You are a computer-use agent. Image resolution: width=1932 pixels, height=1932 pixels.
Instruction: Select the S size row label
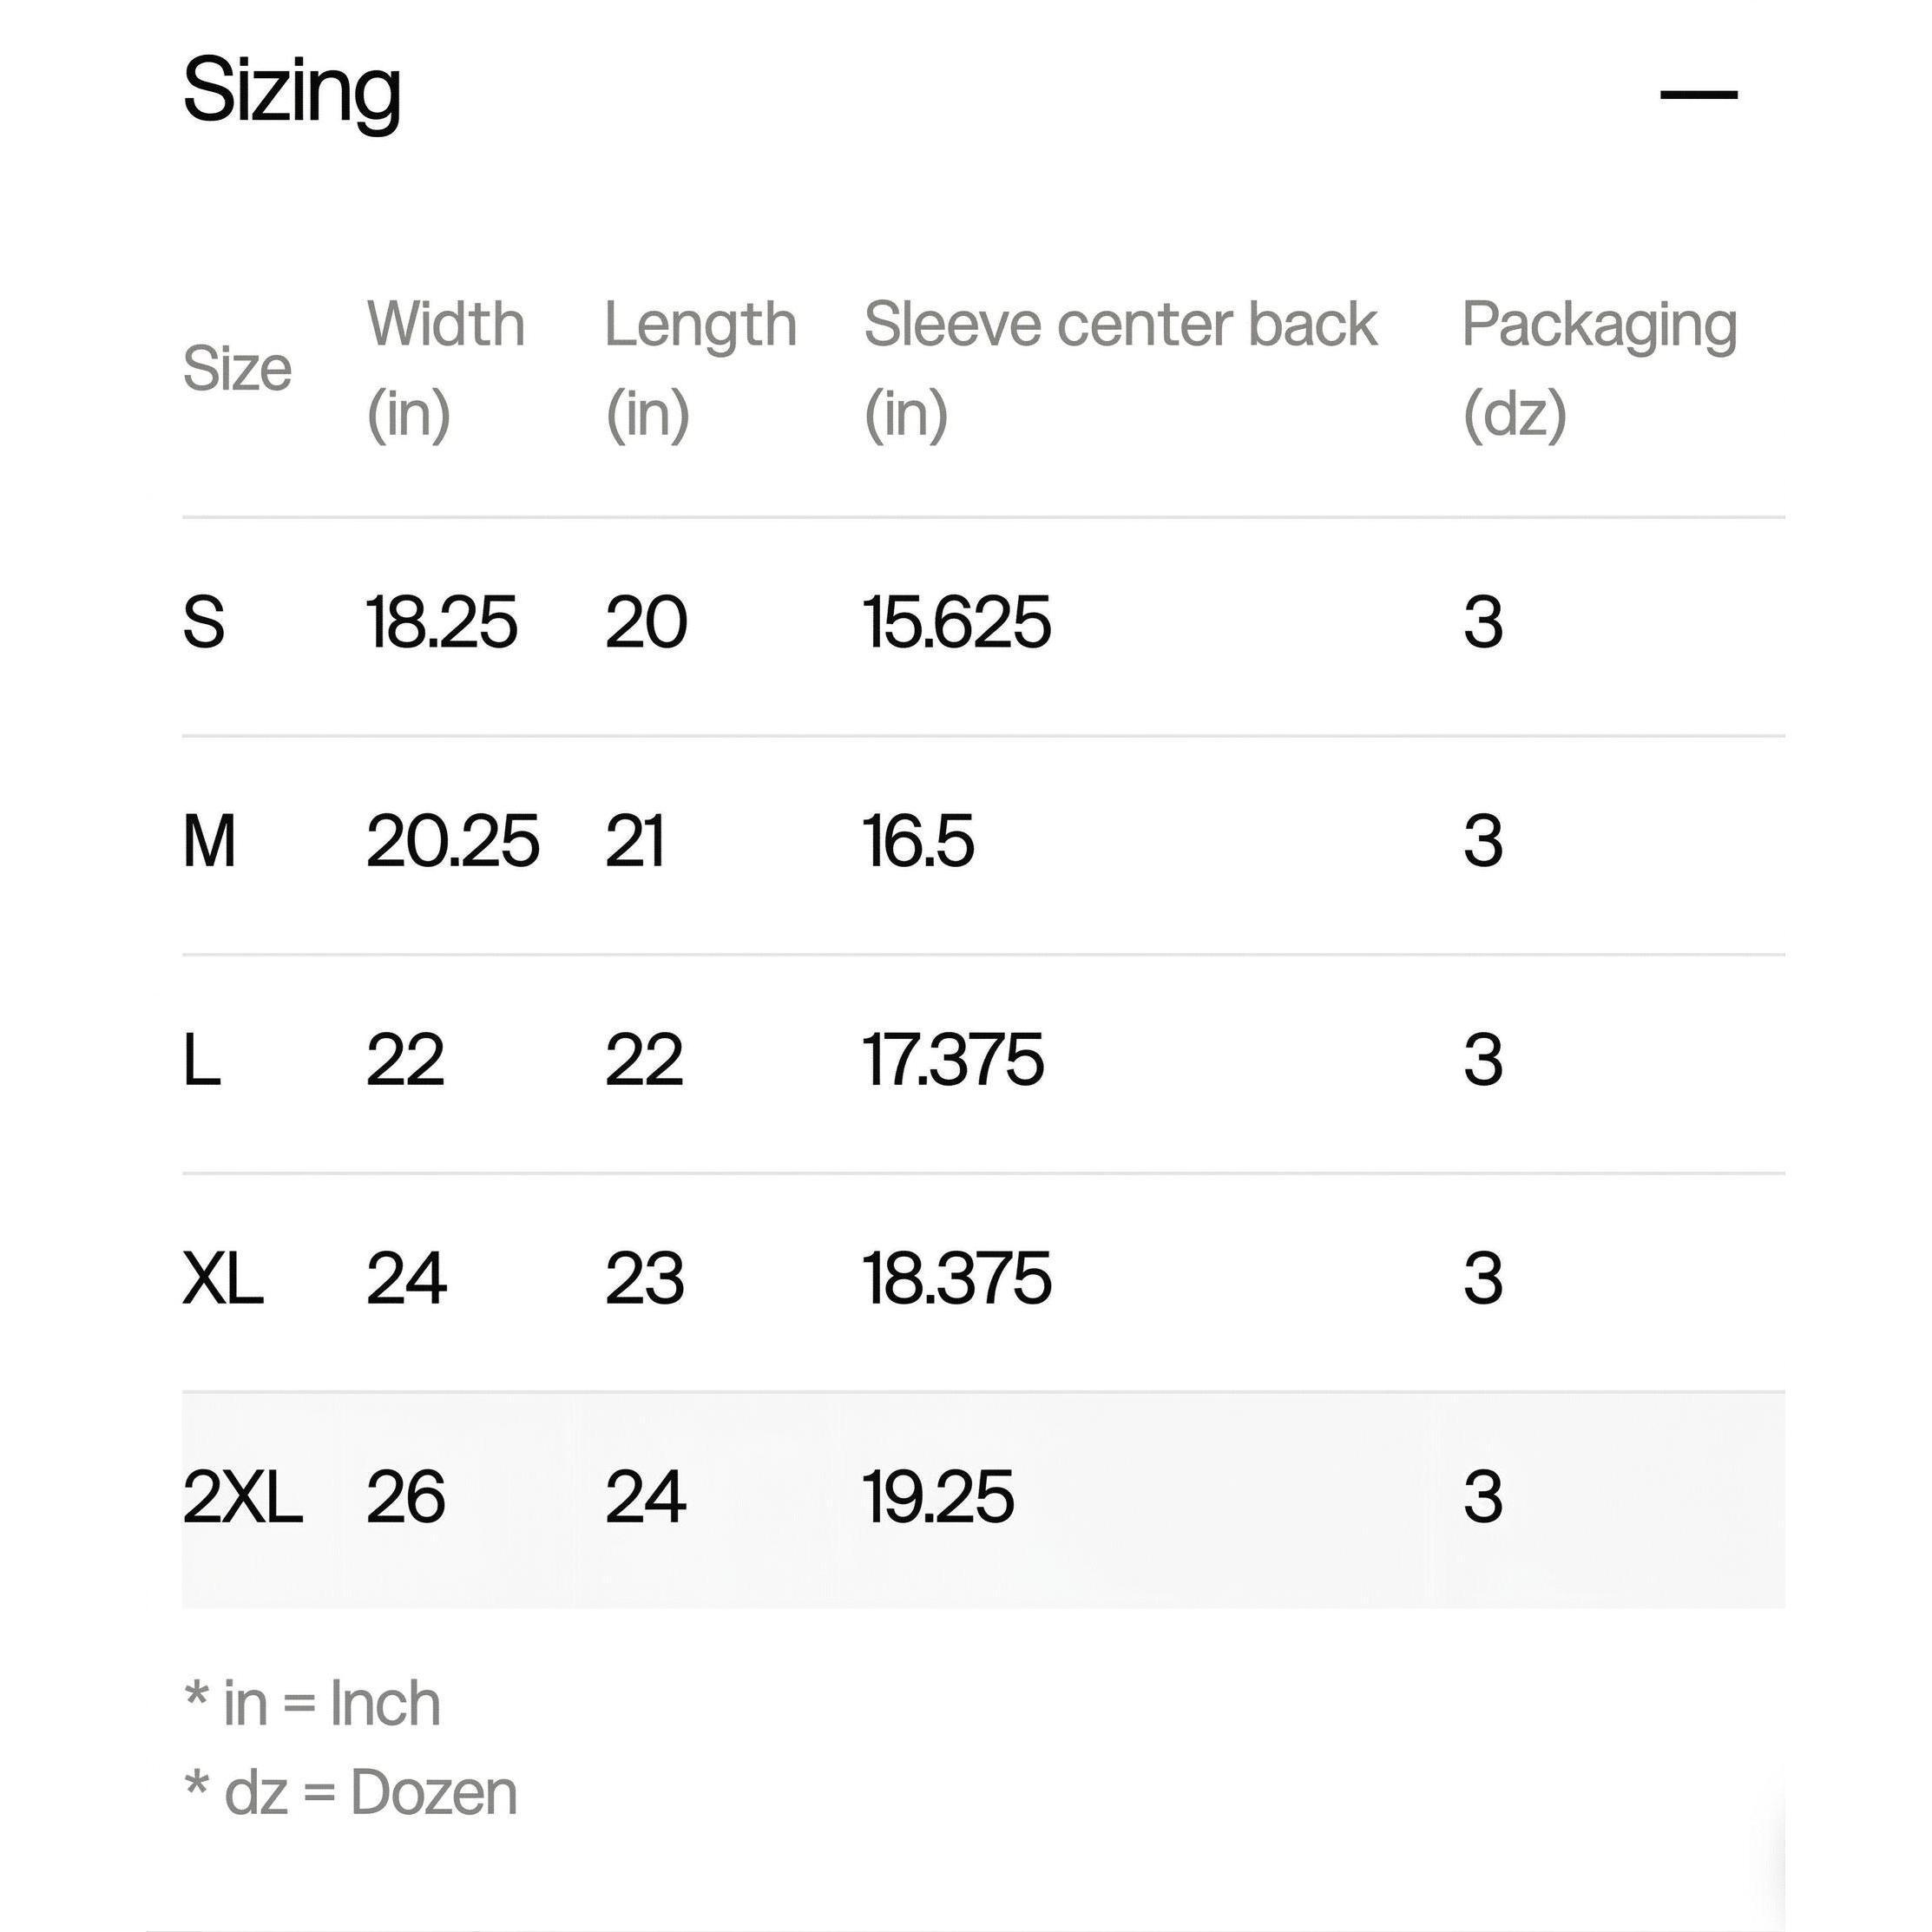[x=204, y=622]
